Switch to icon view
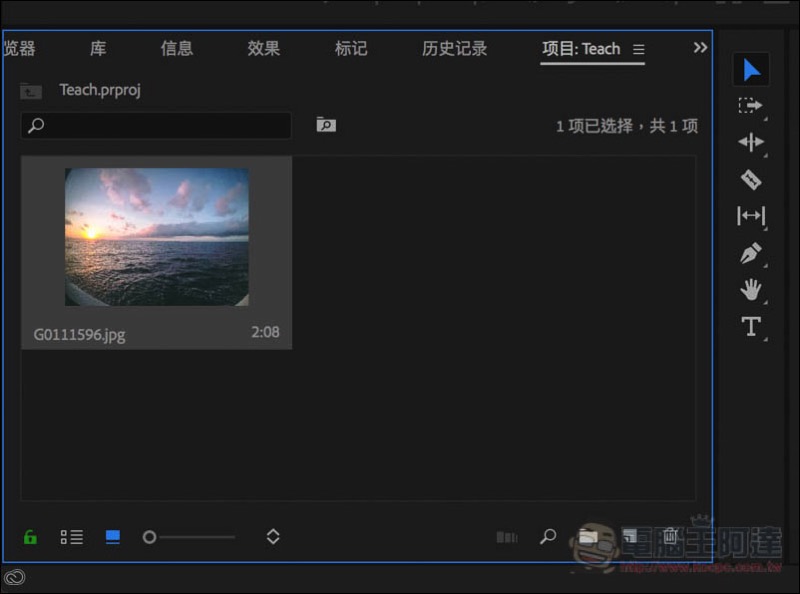800x594 pixels. (x=113, y=537)
